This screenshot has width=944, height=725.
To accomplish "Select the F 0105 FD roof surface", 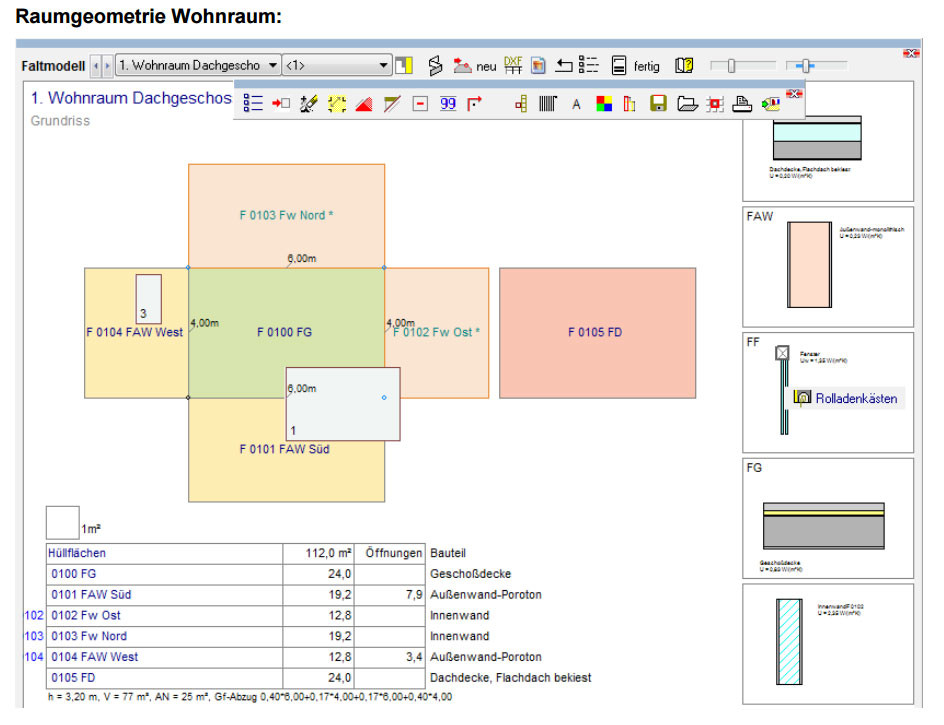I will (597, 333).
